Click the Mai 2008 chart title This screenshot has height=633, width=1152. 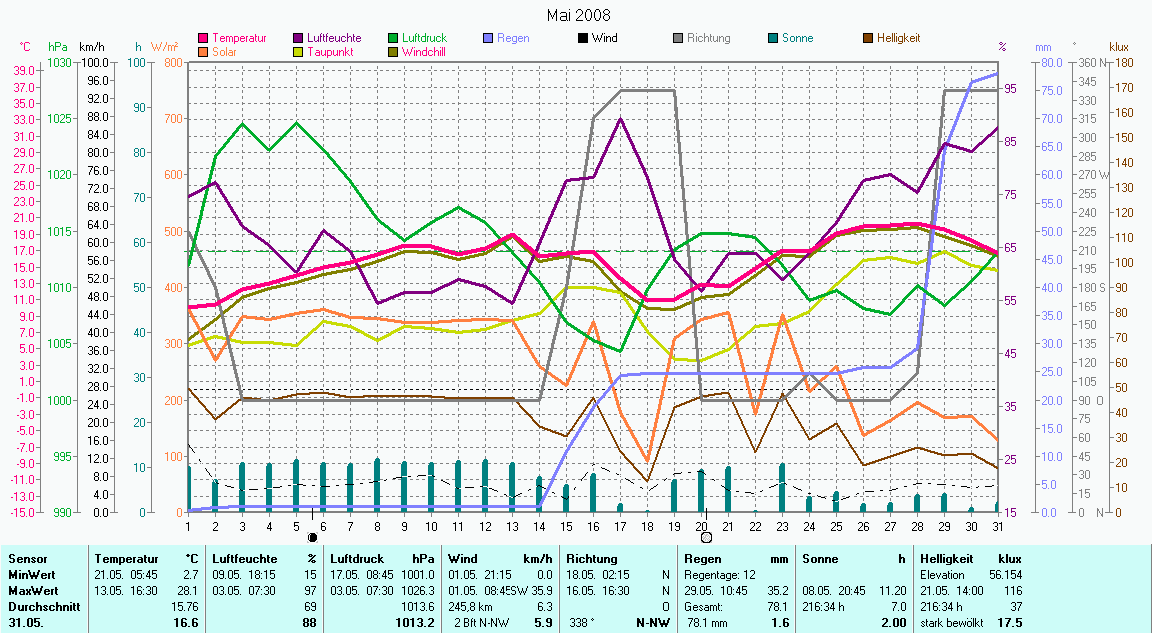point(578,15)
